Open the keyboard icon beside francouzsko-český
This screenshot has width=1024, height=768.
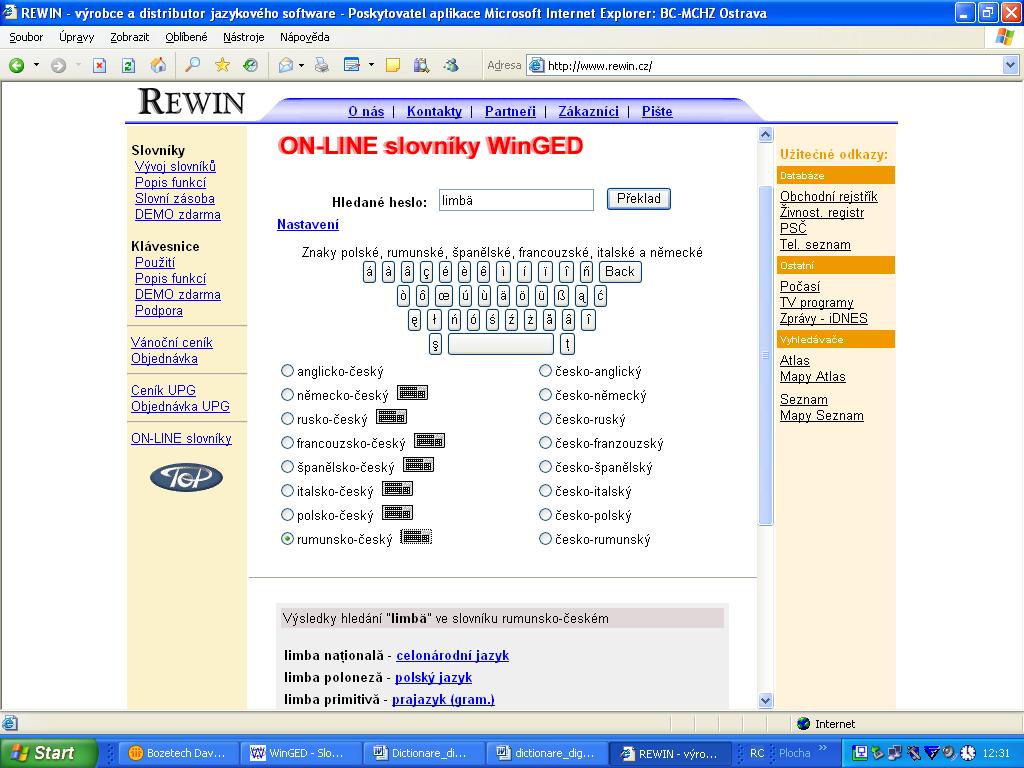click(x=429, y=441)
